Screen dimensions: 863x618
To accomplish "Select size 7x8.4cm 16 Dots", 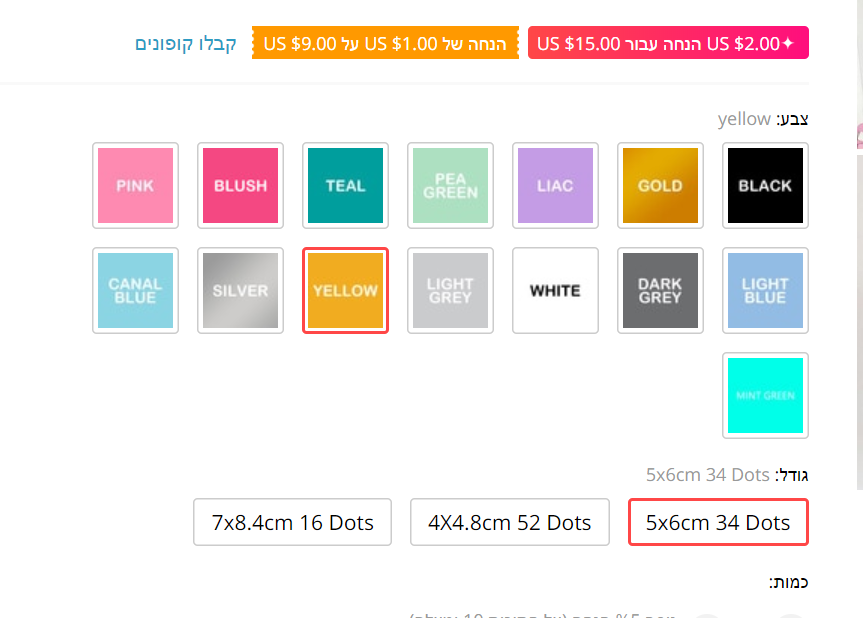I will (293, 522).
